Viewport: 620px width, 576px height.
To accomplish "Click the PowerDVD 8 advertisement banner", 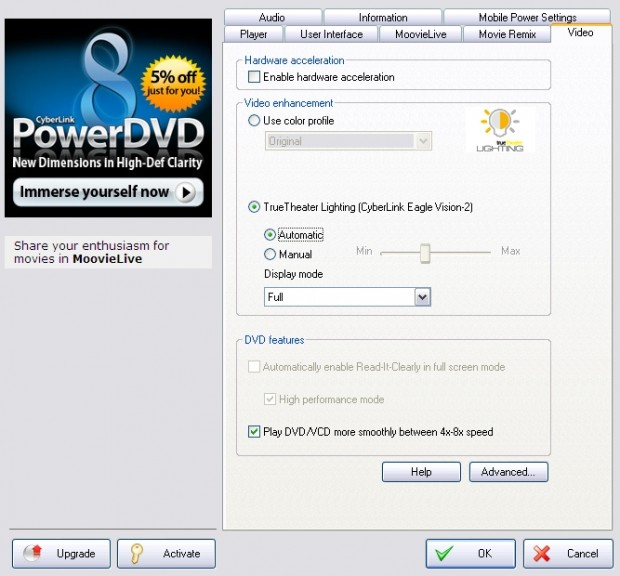I will (x=108, y=118).
